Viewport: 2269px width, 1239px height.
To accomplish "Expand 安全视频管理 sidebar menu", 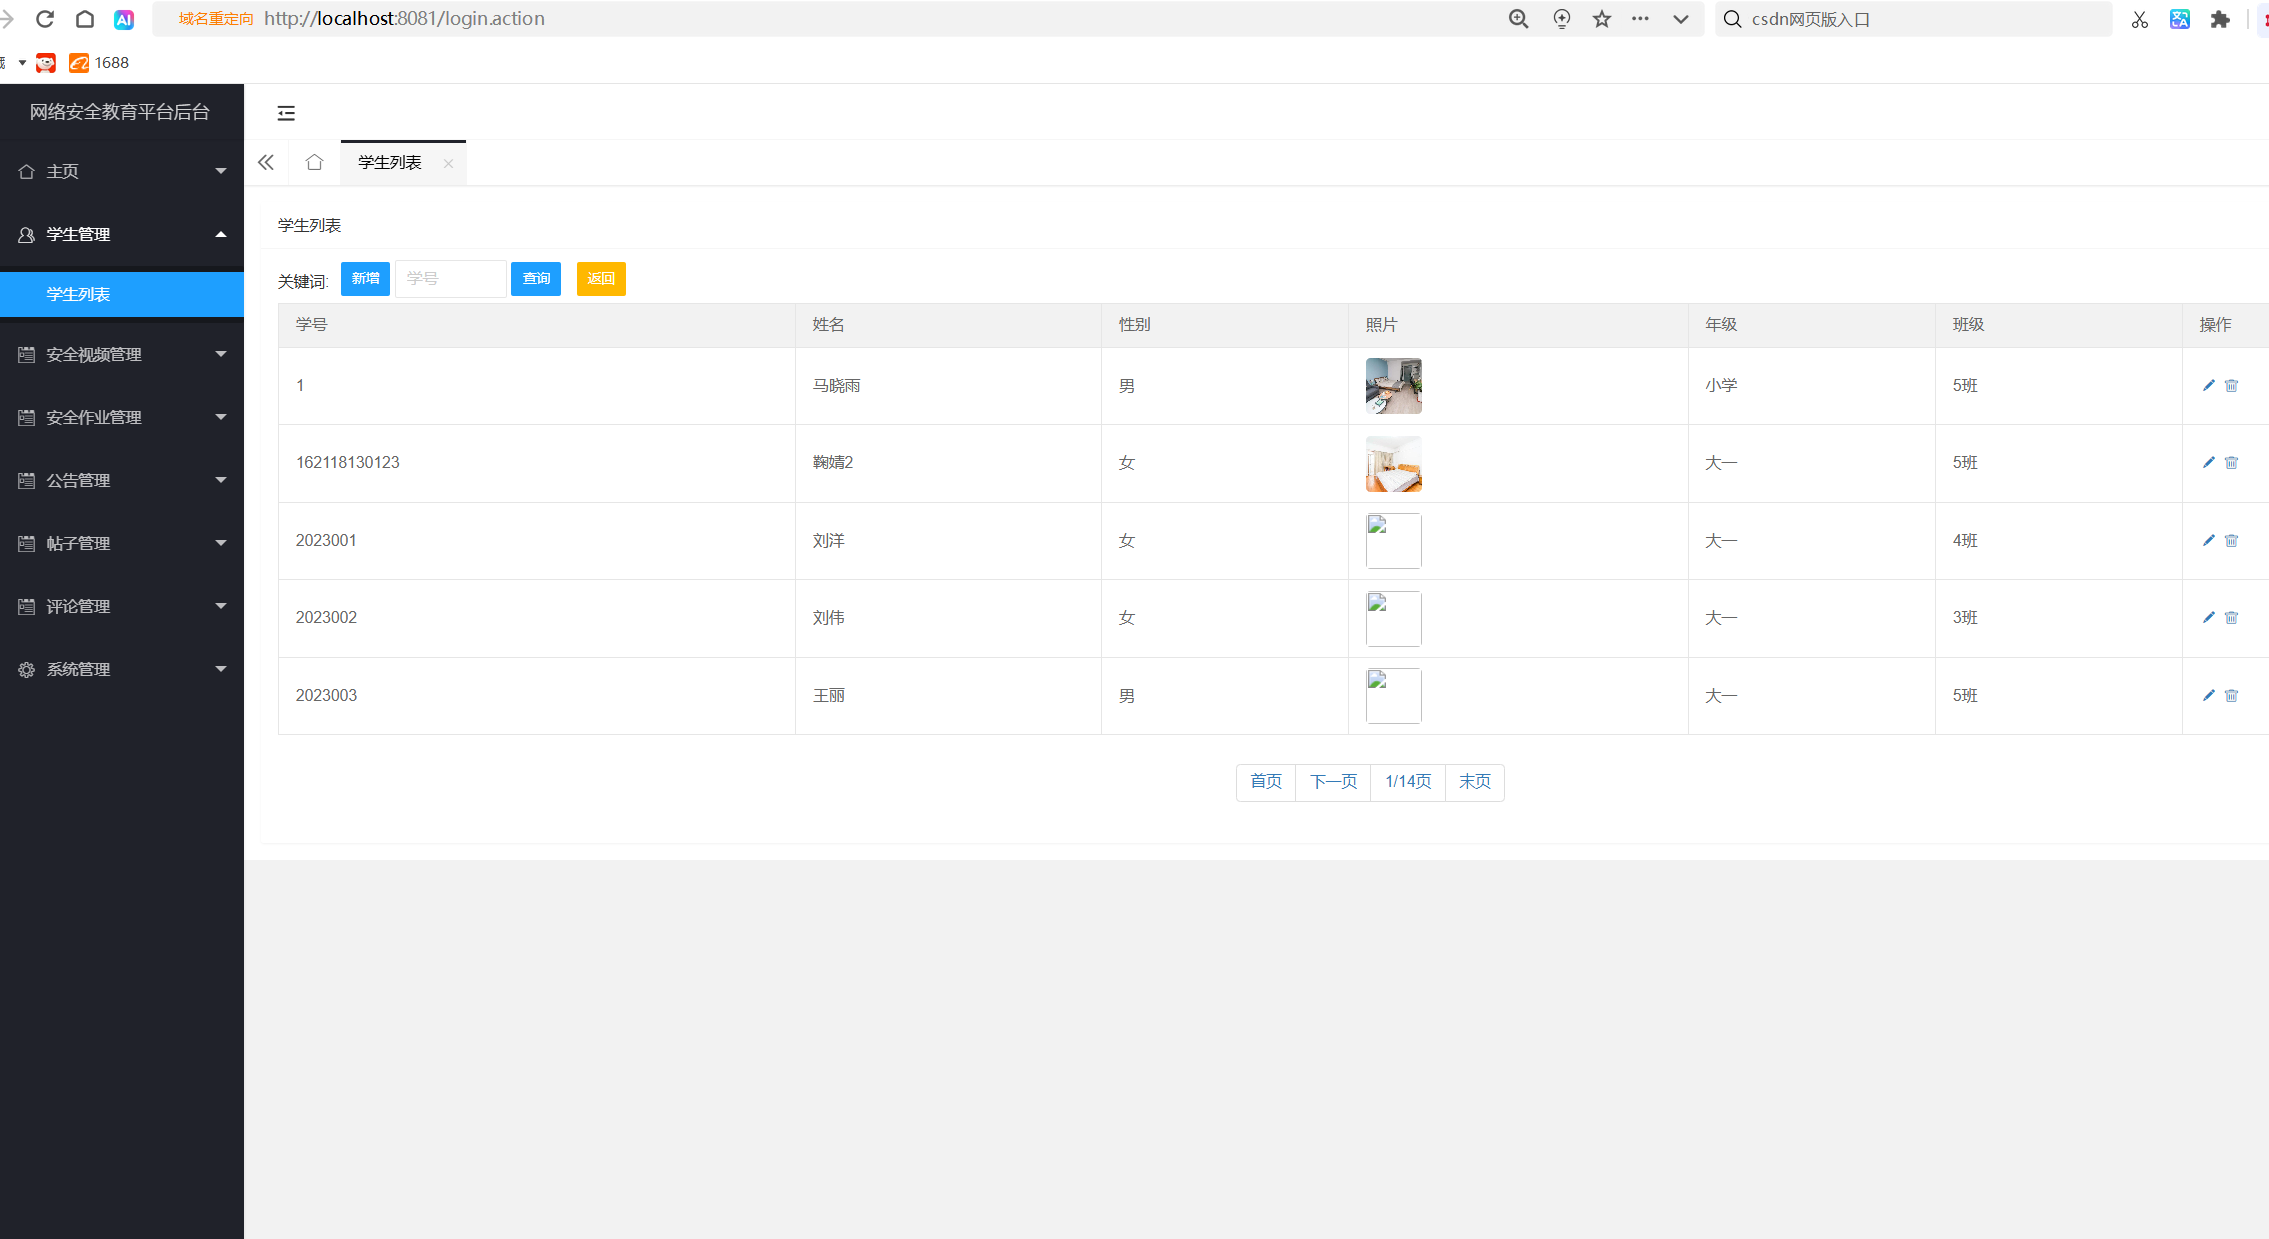I will tap(122, 354).
